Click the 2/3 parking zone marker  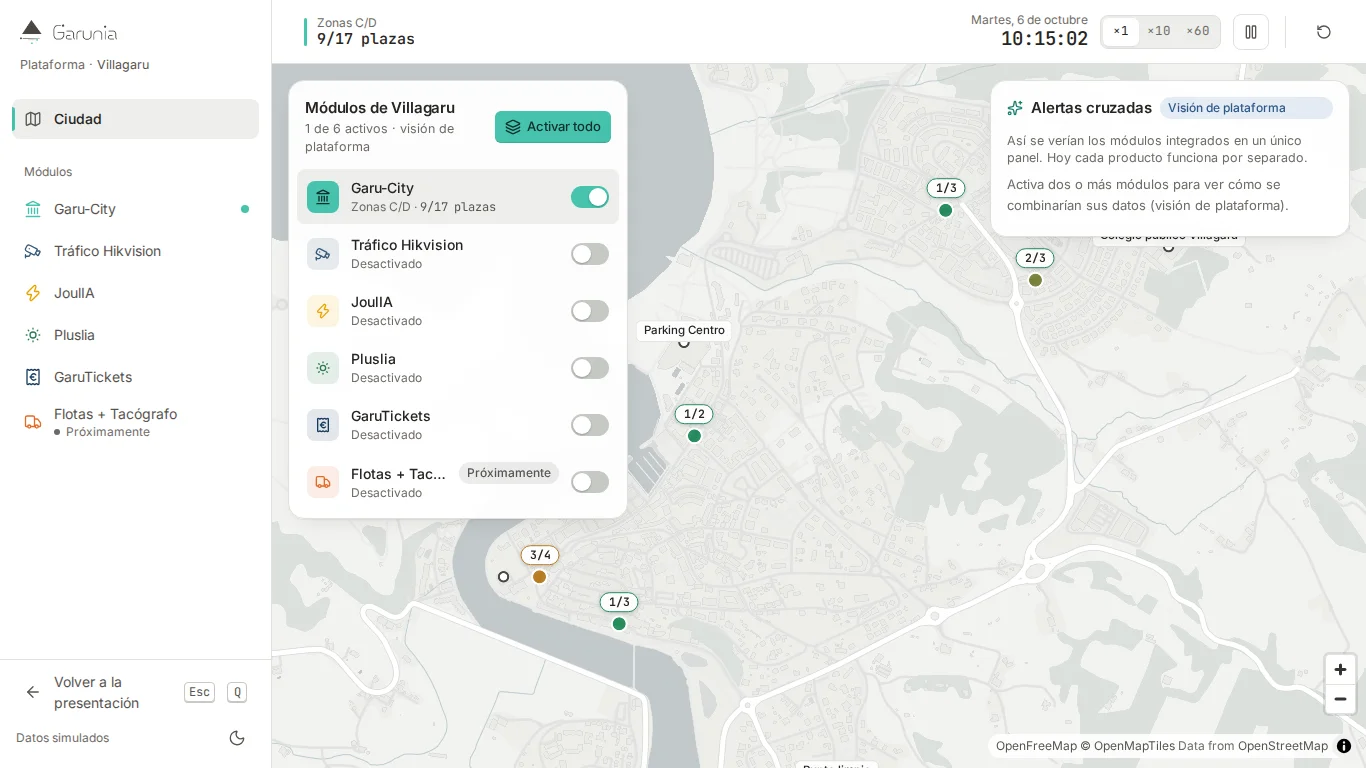point(1035,269)
